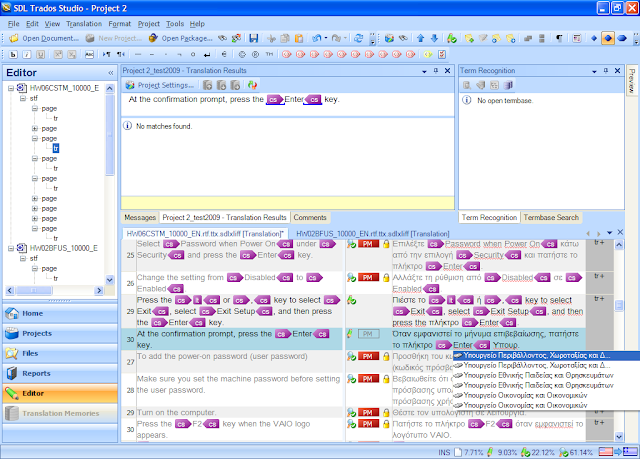Viewport: 640px width, 459px height.
Task: Open Undo history dropdown arrow
Action: click(326, 38)
